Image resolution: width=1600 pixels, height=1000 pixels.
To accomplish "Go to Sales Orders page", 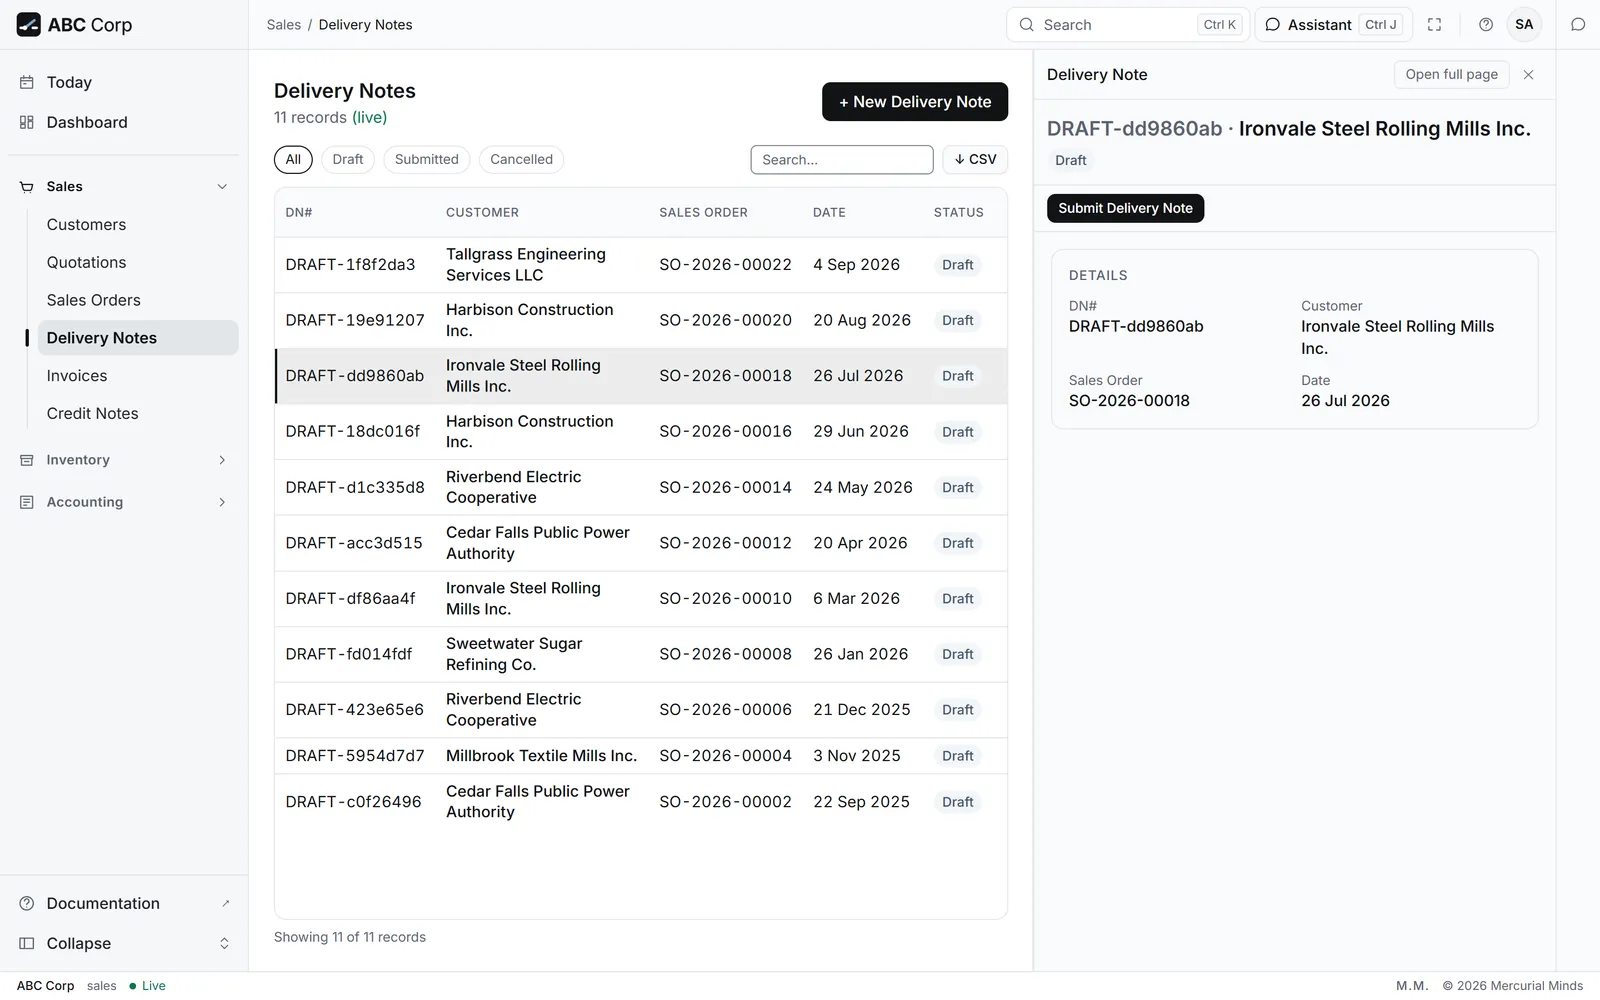I will tap(138, 300).
